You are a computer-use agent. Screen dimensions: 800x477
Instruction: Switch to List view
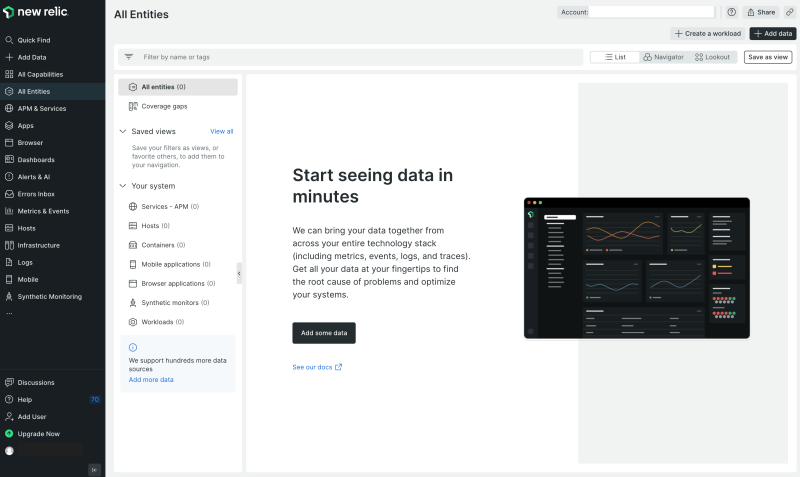pyautogui.click(x=615, y=57)
